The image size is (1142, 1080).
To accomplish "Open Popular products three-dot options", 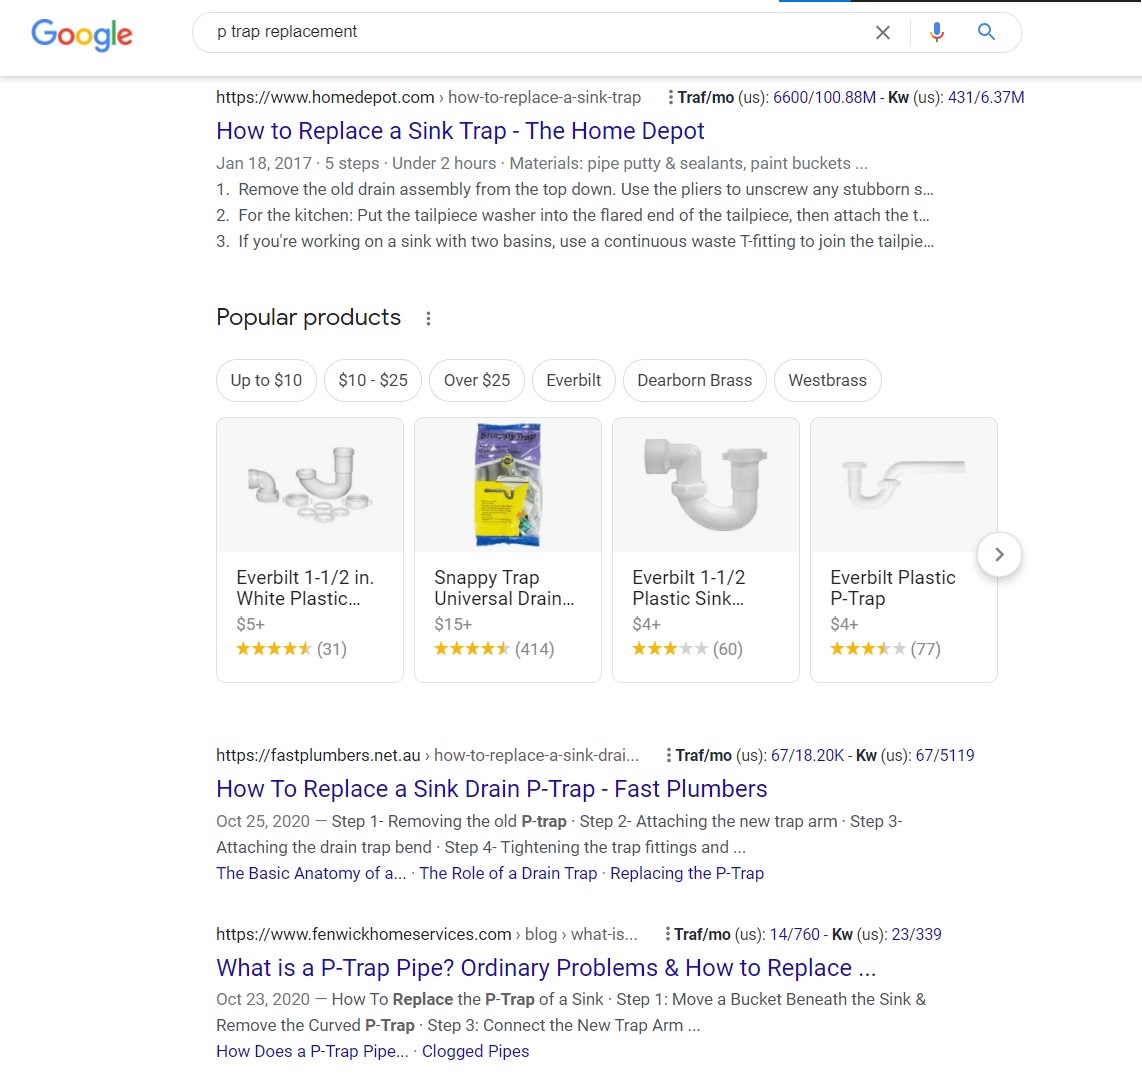I will pos(428,318).
